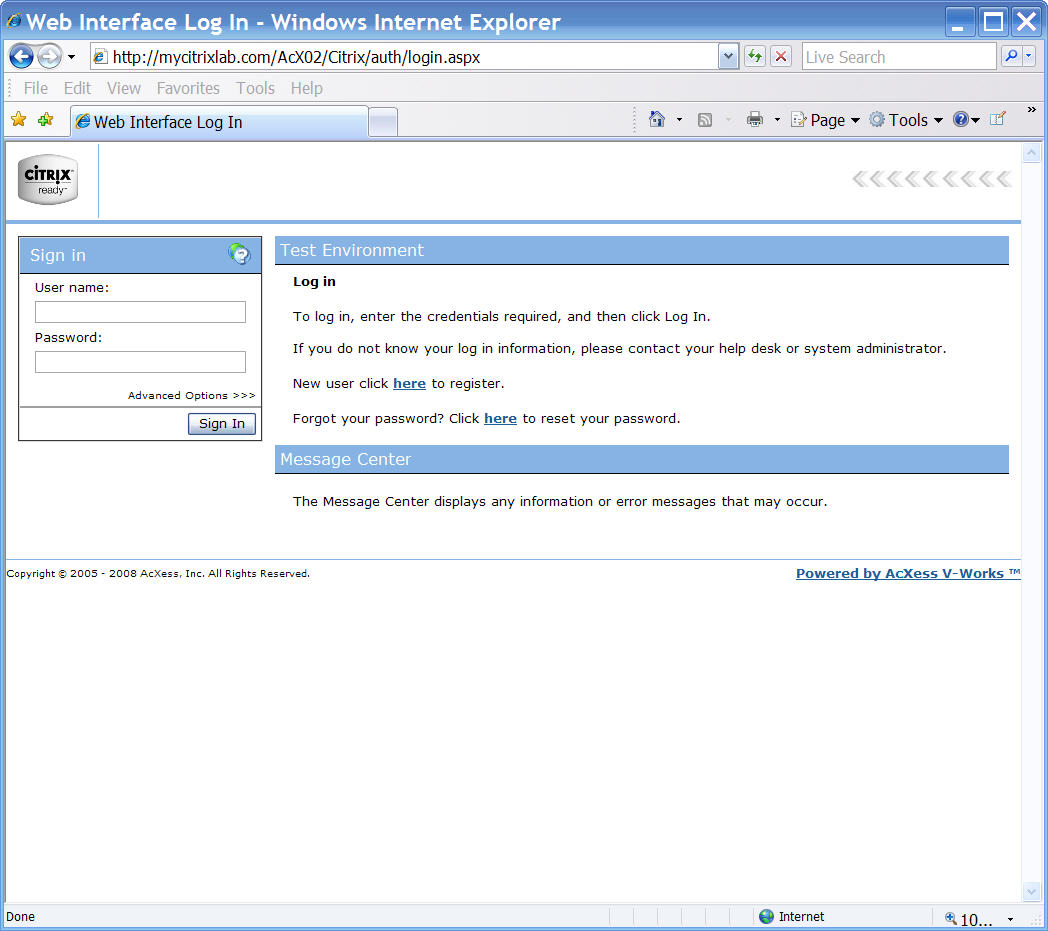Screen dimensions: 1048x931
Task: Click the Home icon in toolbar
Action: click(x=657, y=120)
